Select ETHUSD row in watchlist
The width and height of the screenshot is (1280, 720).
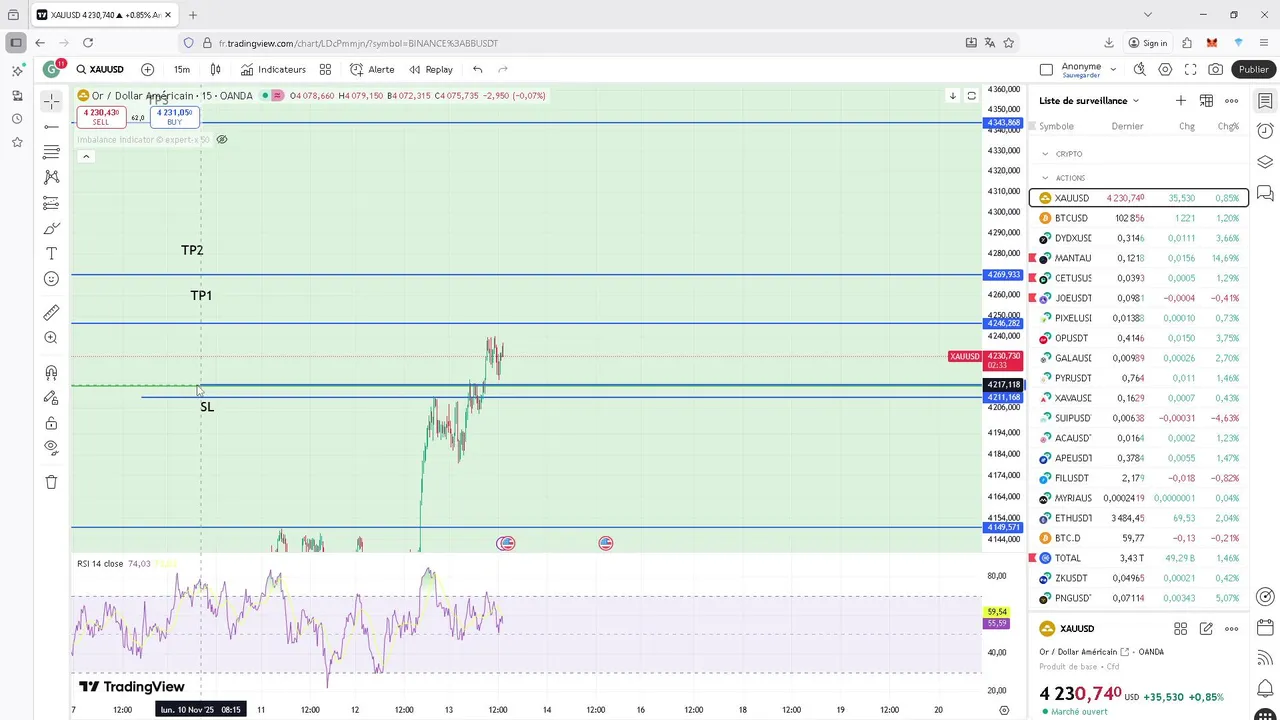[1139, 518]
